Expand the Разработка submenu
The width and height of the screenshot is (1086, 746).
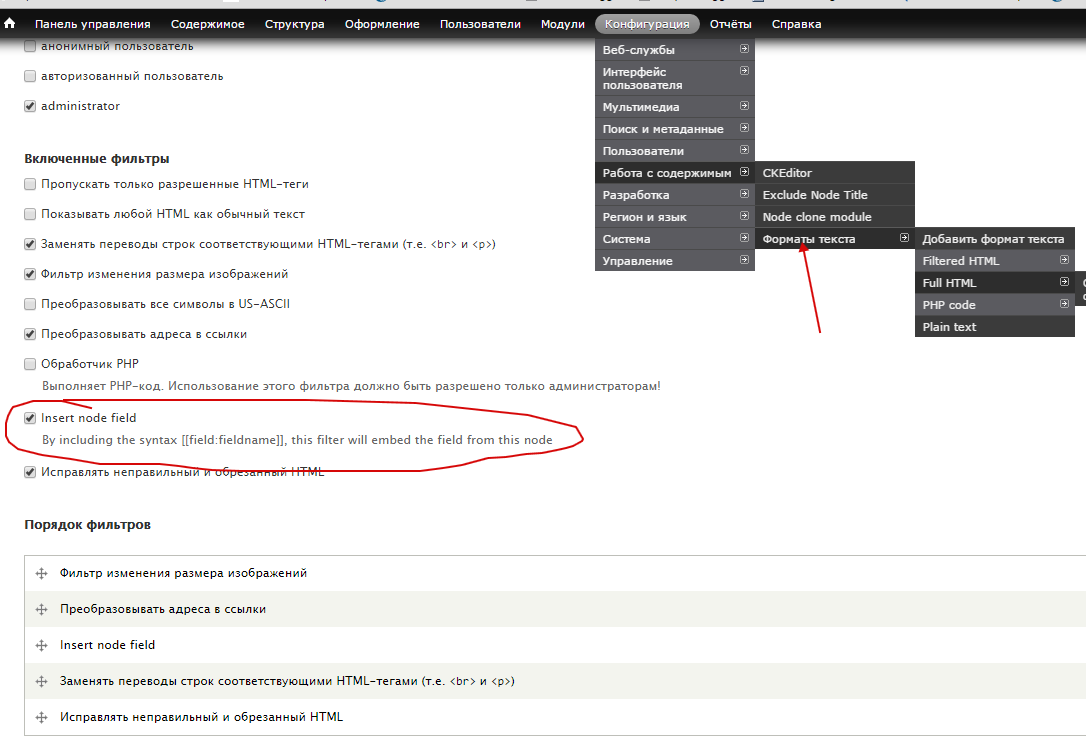pos(744,194)
